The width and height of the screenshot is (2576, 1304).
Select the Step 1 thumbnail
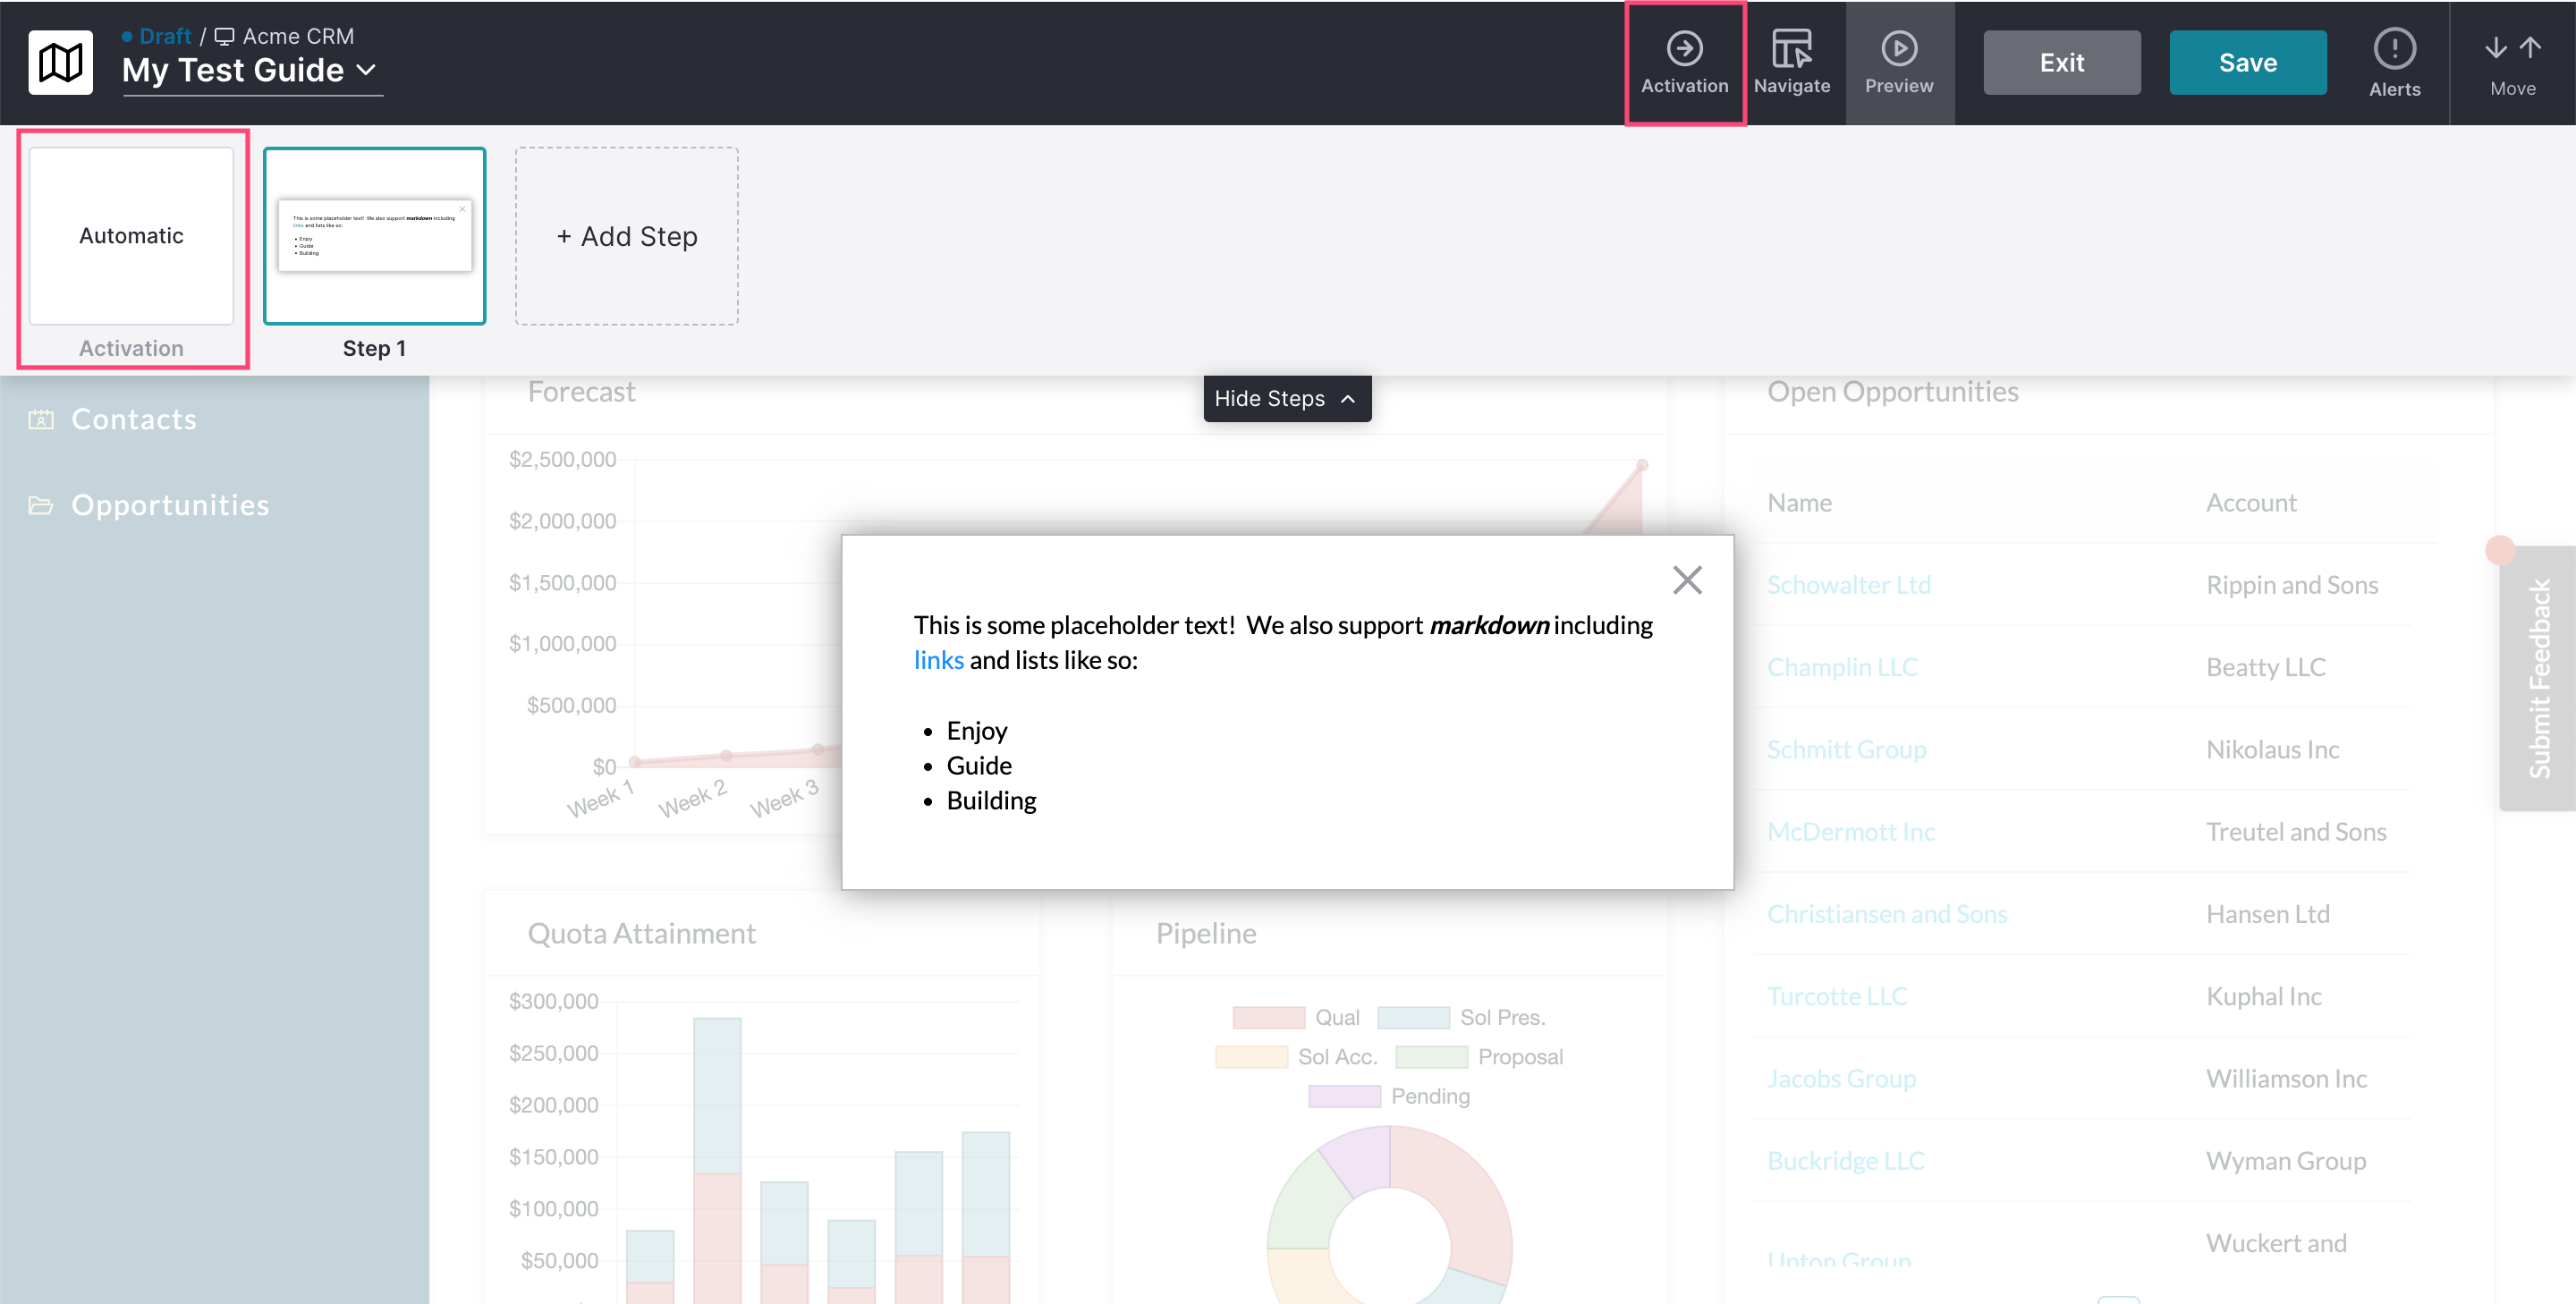point(374,236)
